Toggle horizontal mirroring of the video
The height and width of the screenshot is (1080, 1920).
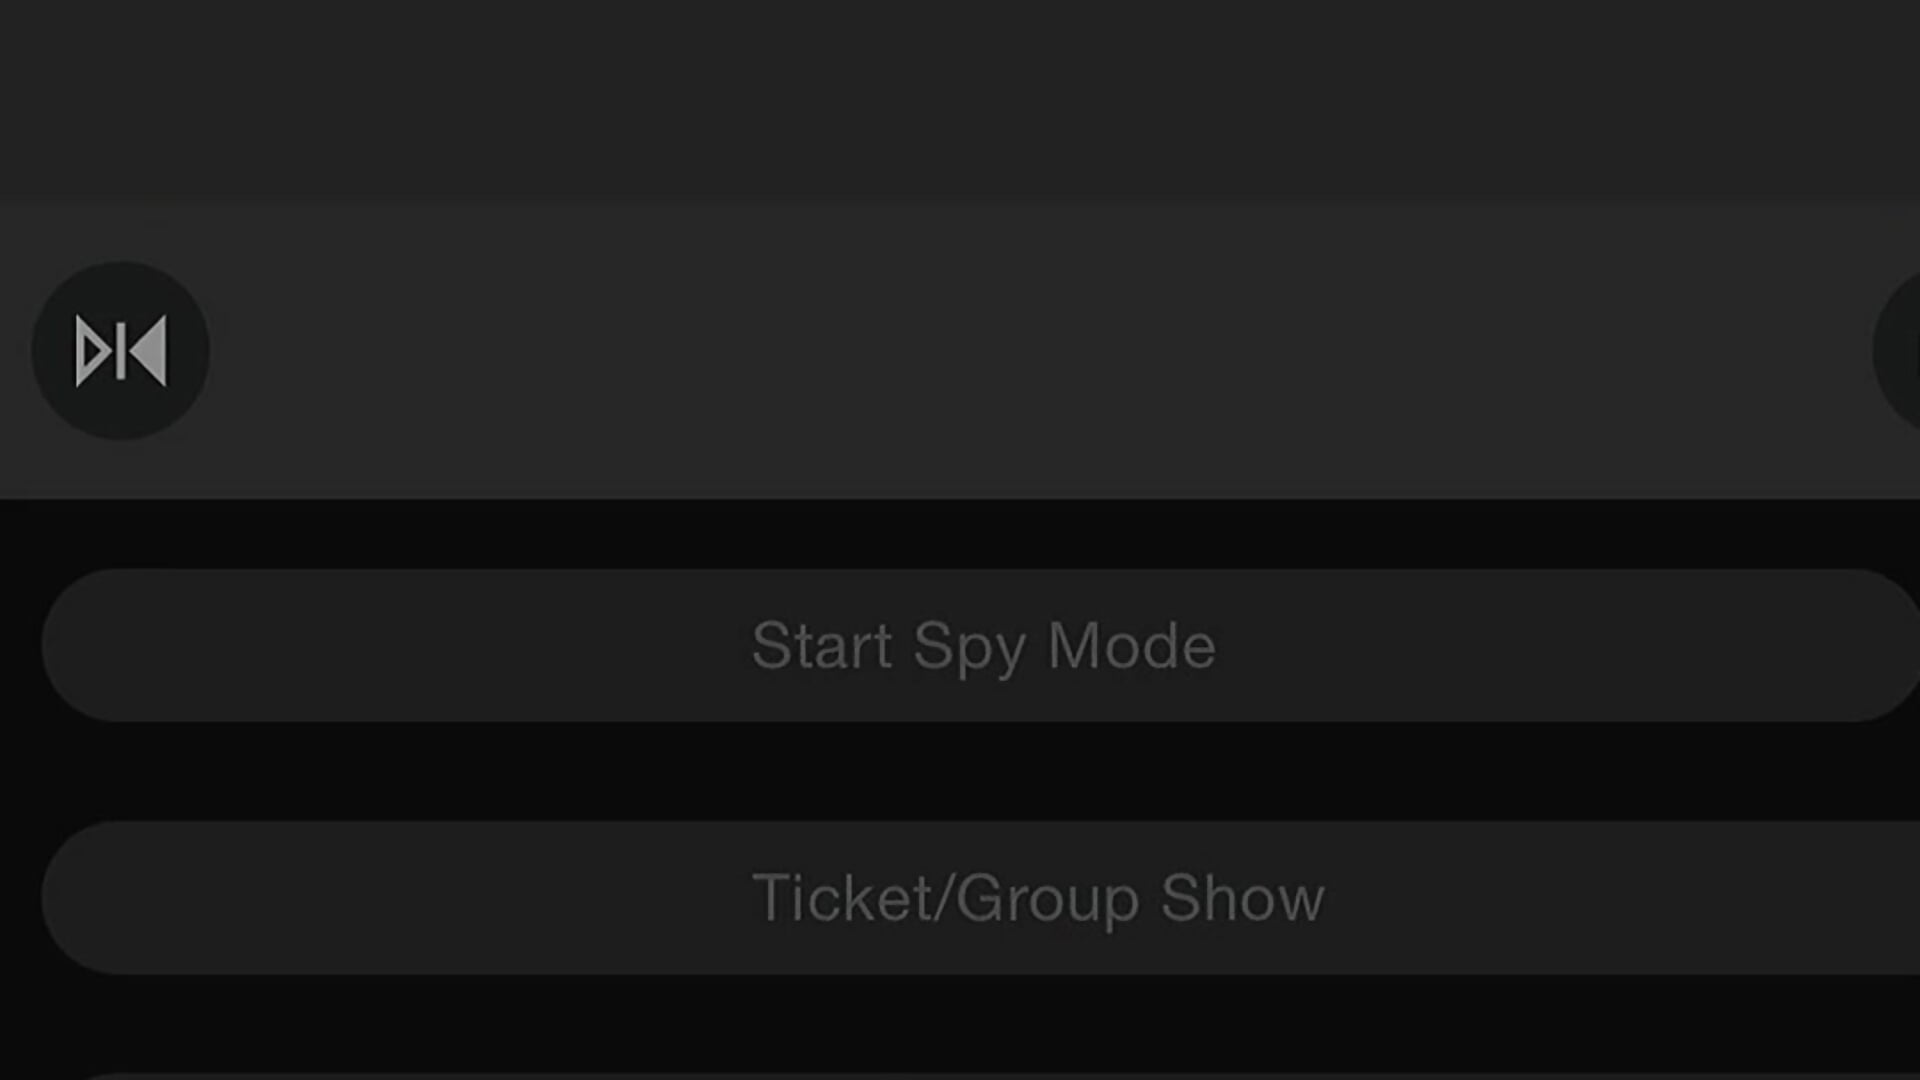(120, 350)
